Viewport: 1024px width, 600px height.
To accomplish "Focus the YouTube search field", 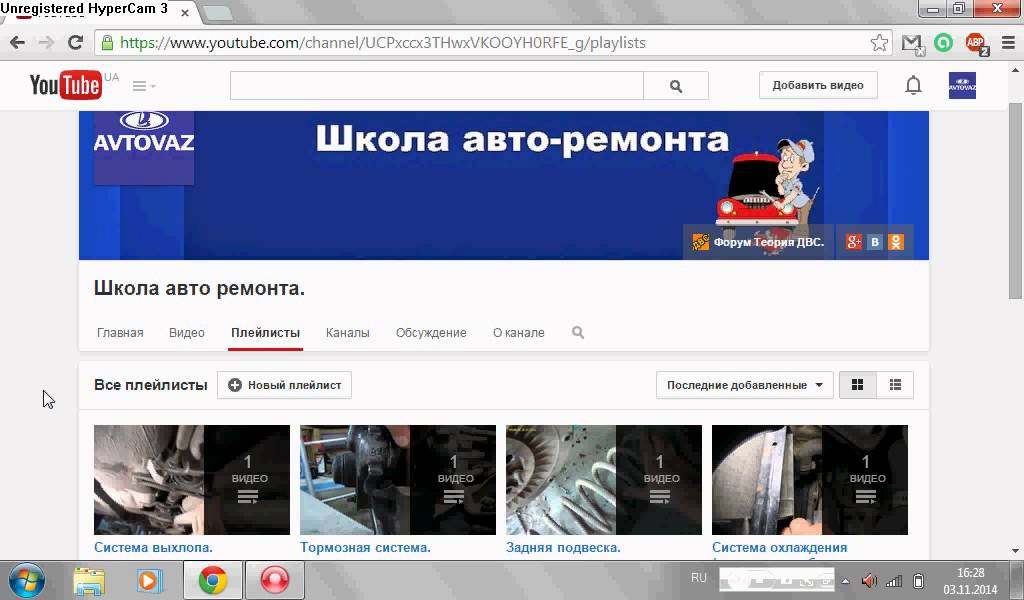I will [437, 86].
